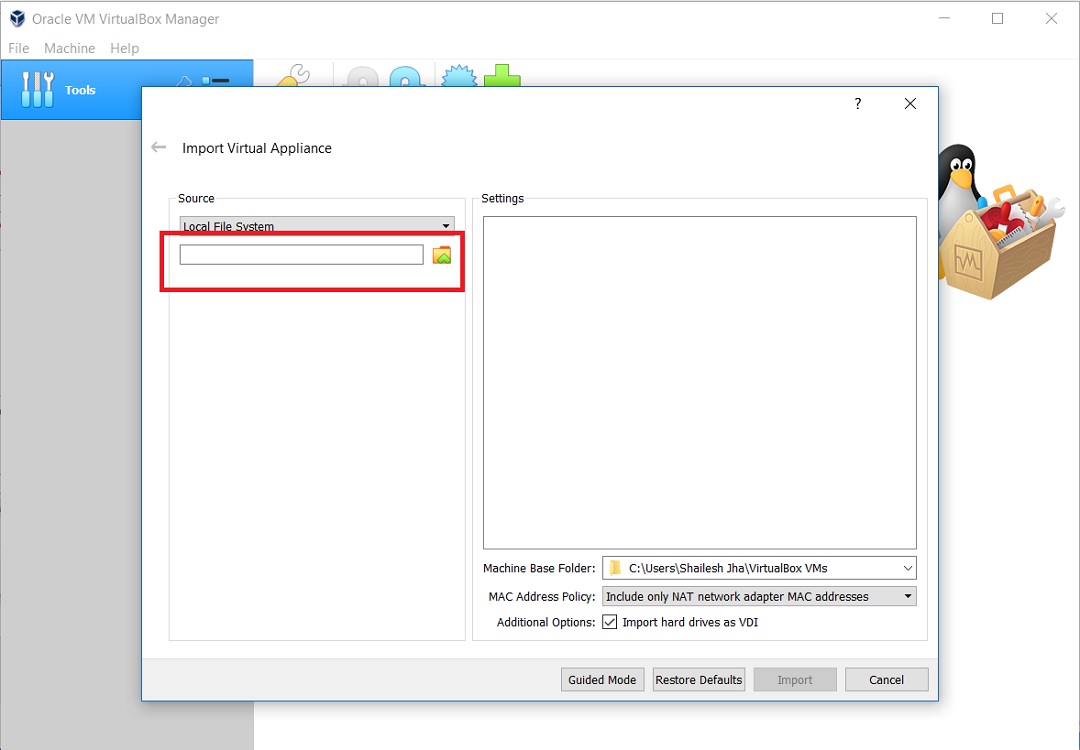Viewport: 1080px width, 750px height.
Task: Maximize the VirtualBox Manager window
Action: [x=997, y=19]
